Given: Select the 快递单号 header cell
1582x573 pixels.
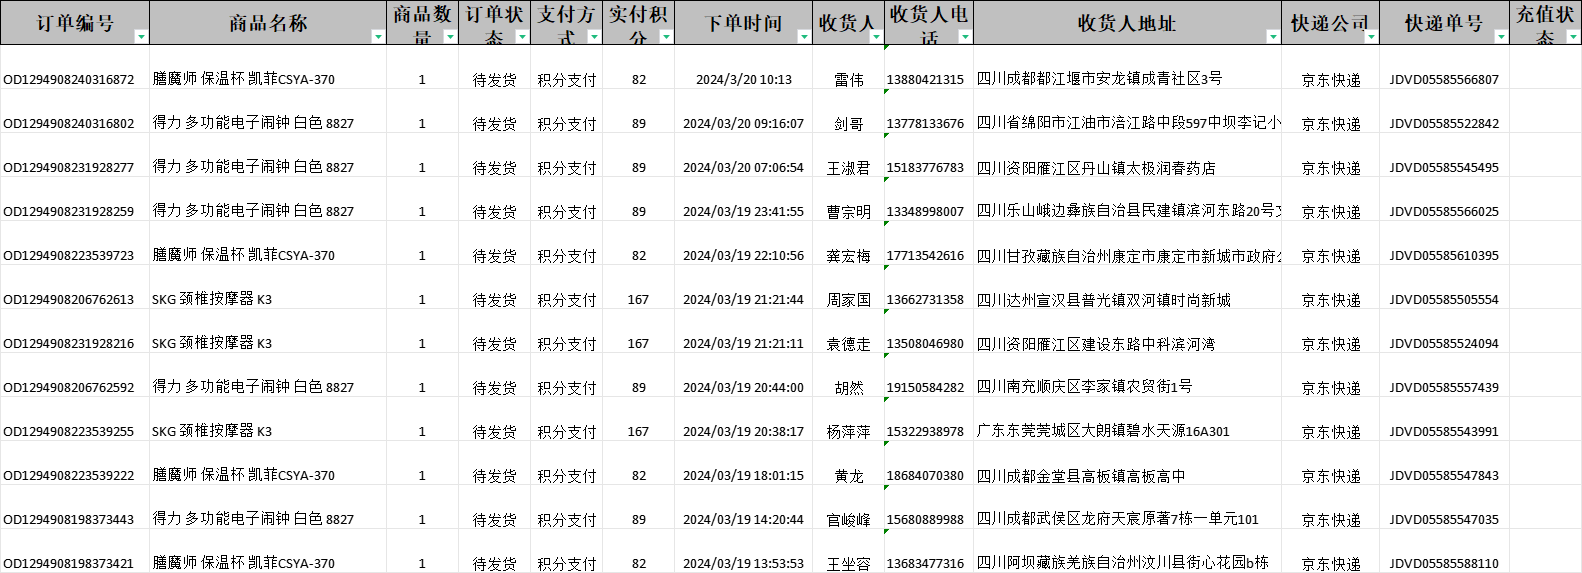Looking at the screenshot, I should click(1444, 23).
